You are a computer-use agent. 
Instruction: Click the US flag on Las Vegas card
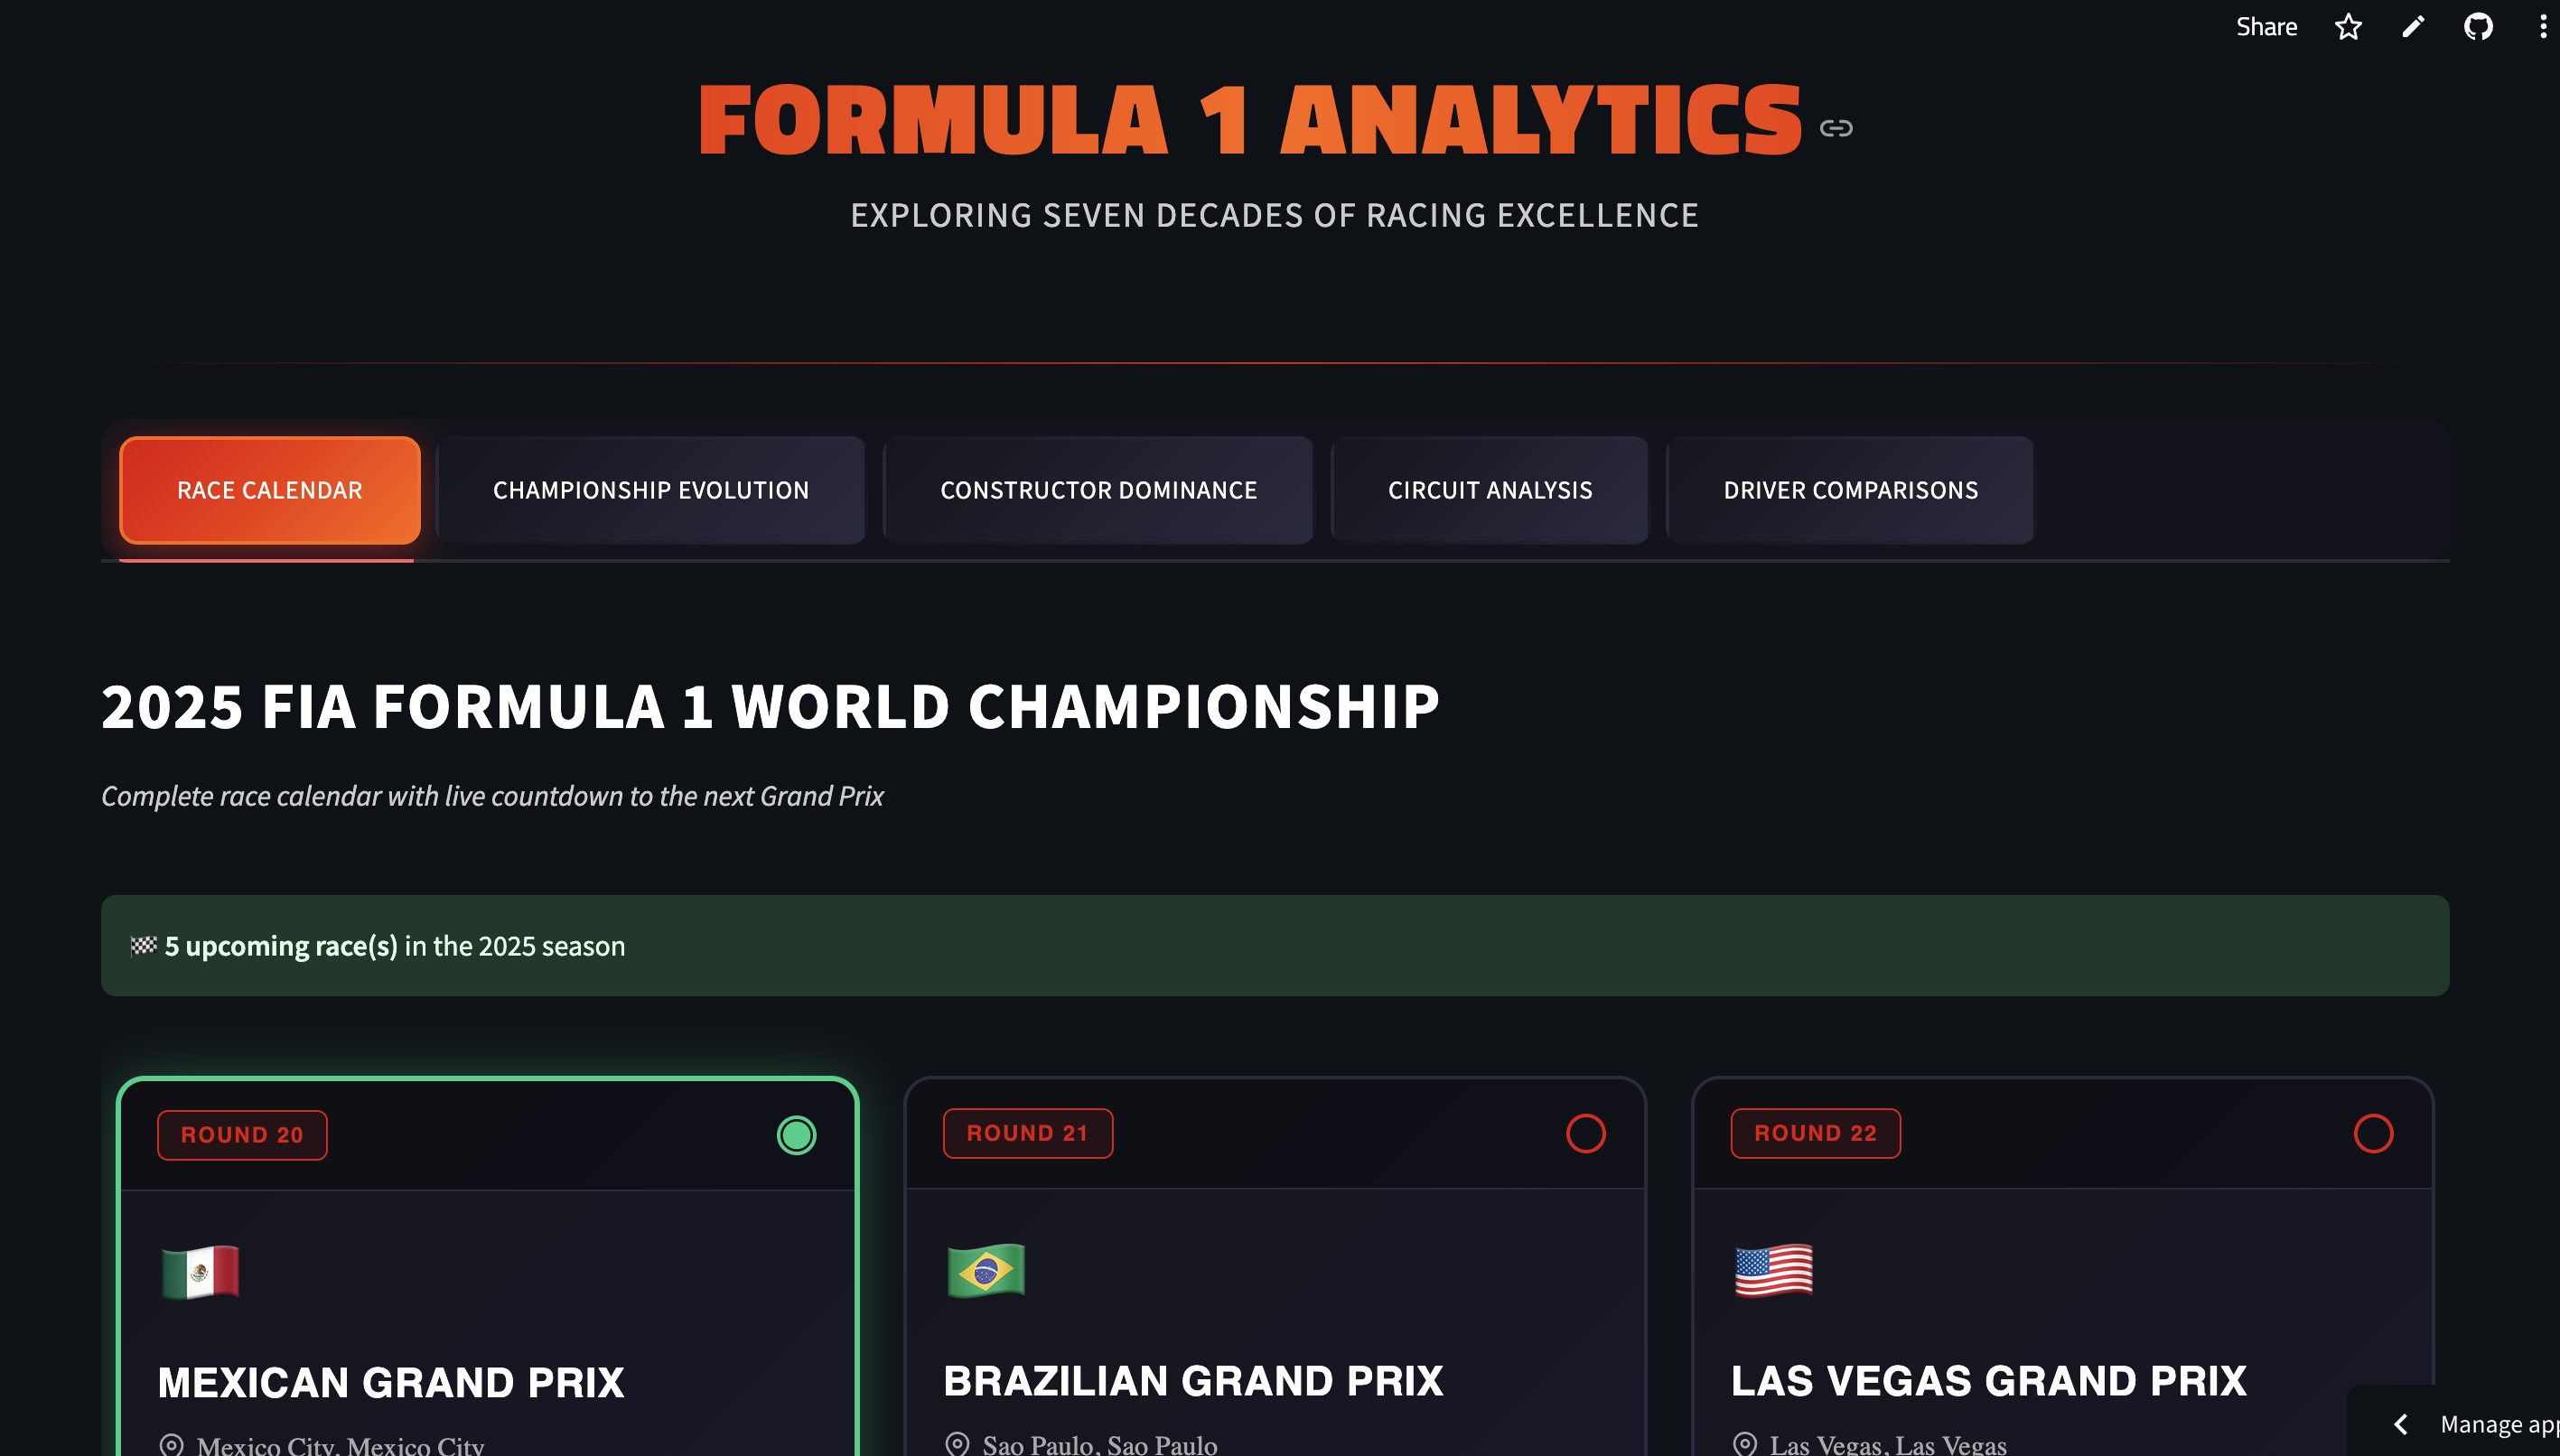click(1774, 1272)
